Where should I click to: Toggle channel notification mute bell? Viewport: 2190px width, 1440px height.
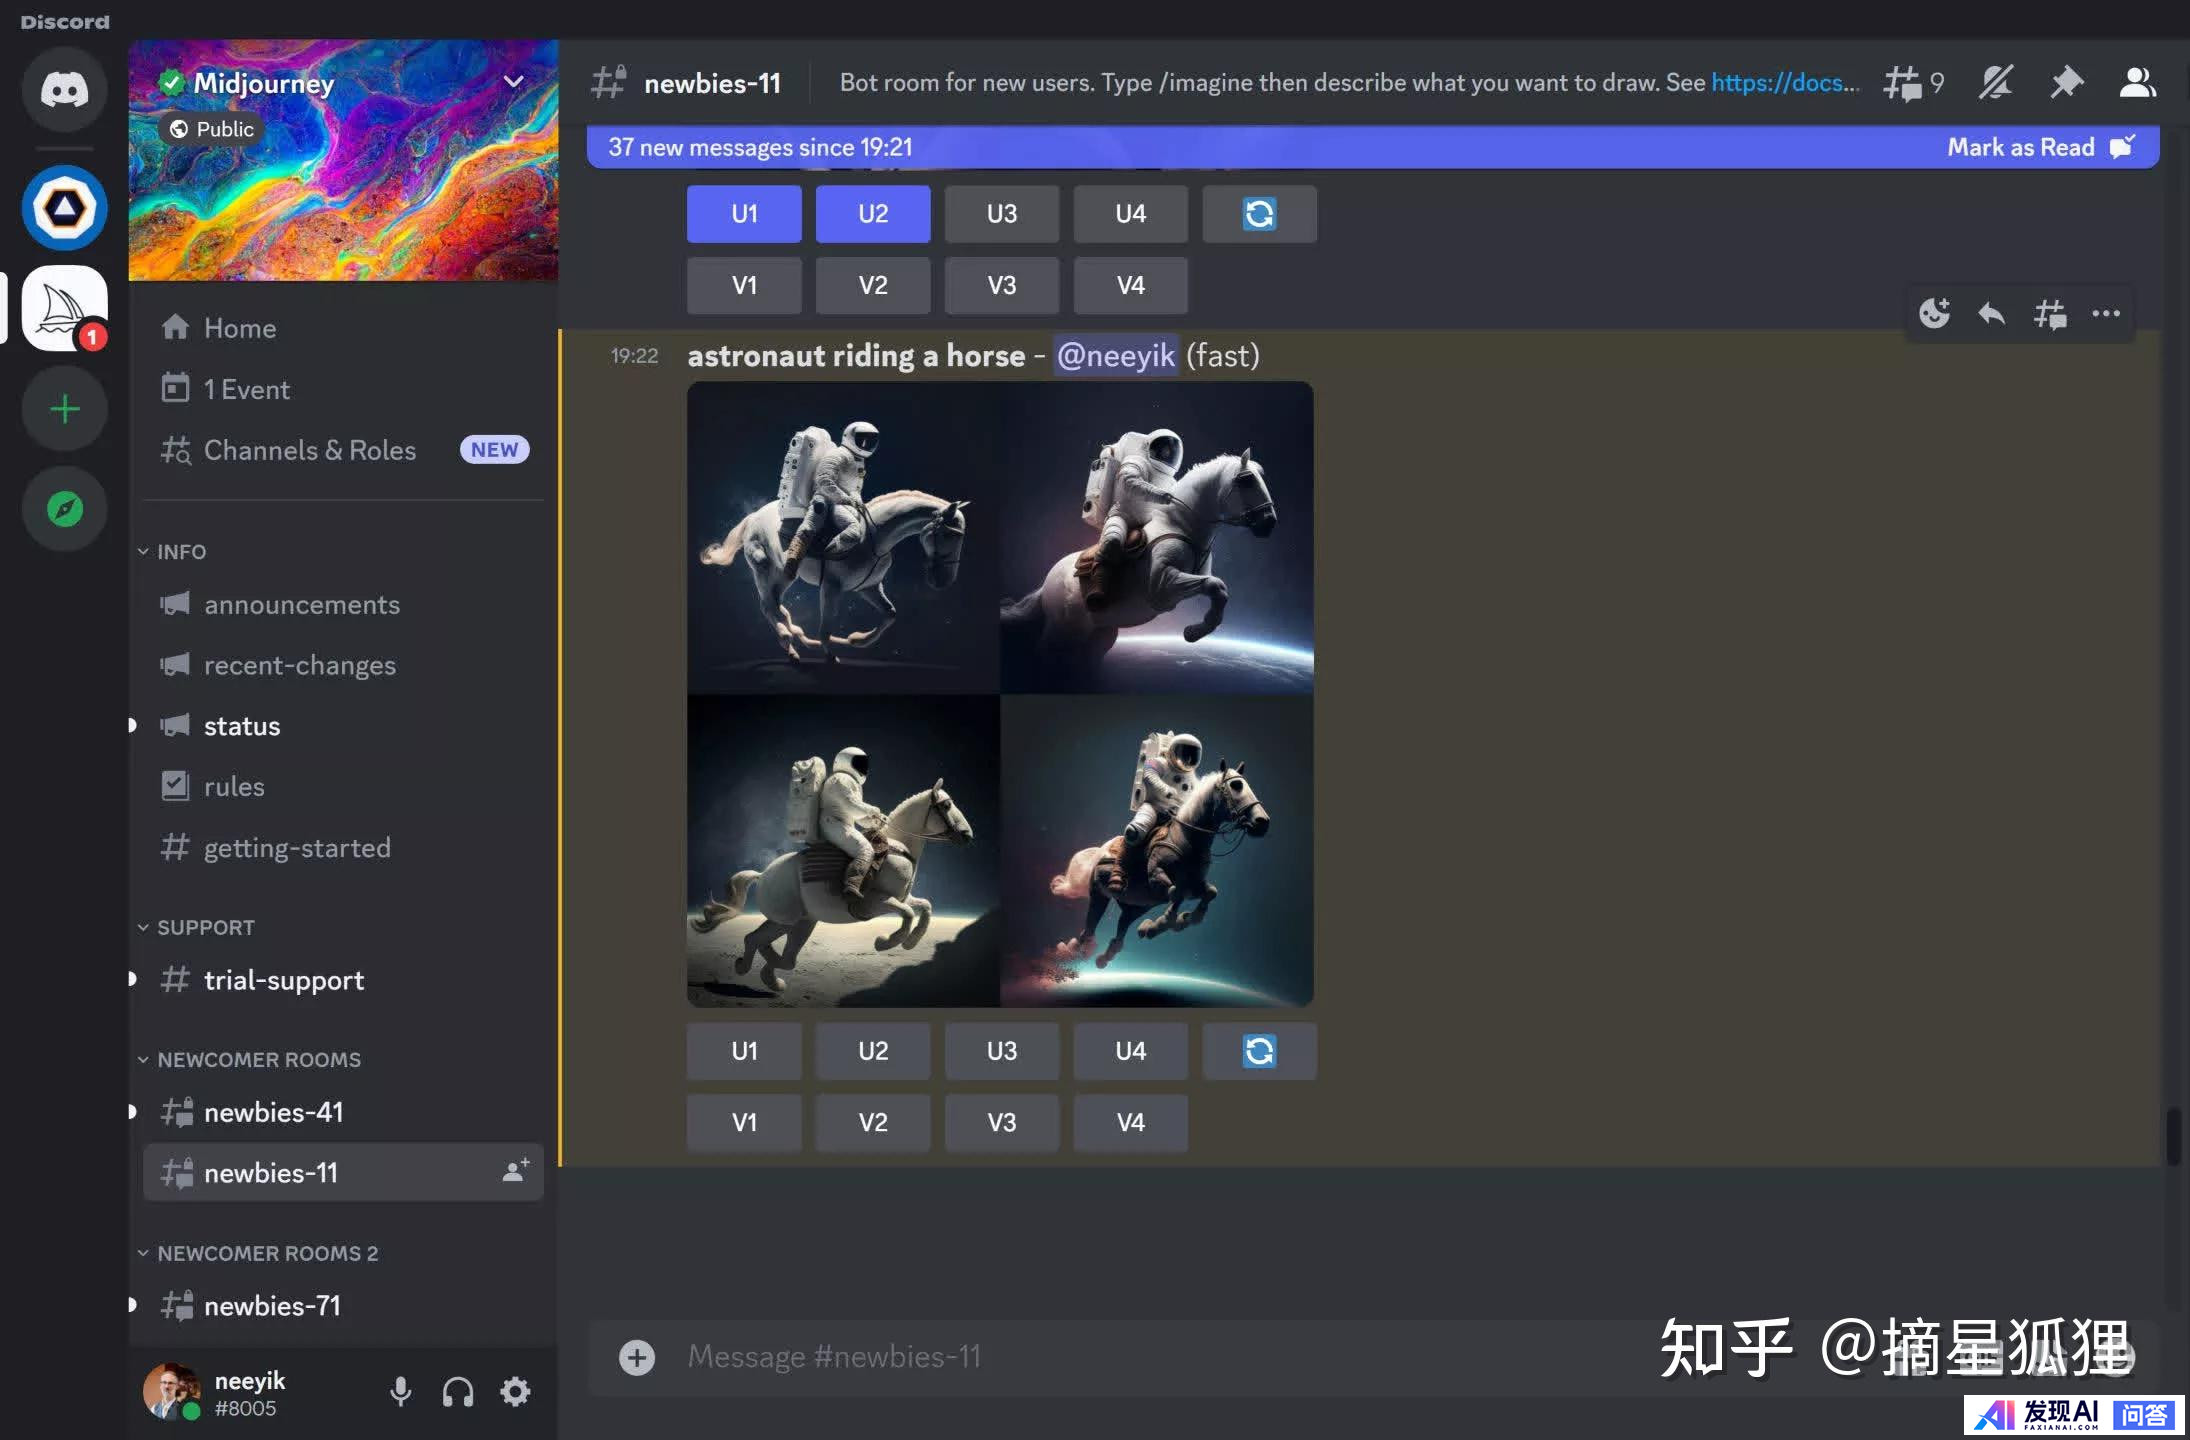(1995, 83)
